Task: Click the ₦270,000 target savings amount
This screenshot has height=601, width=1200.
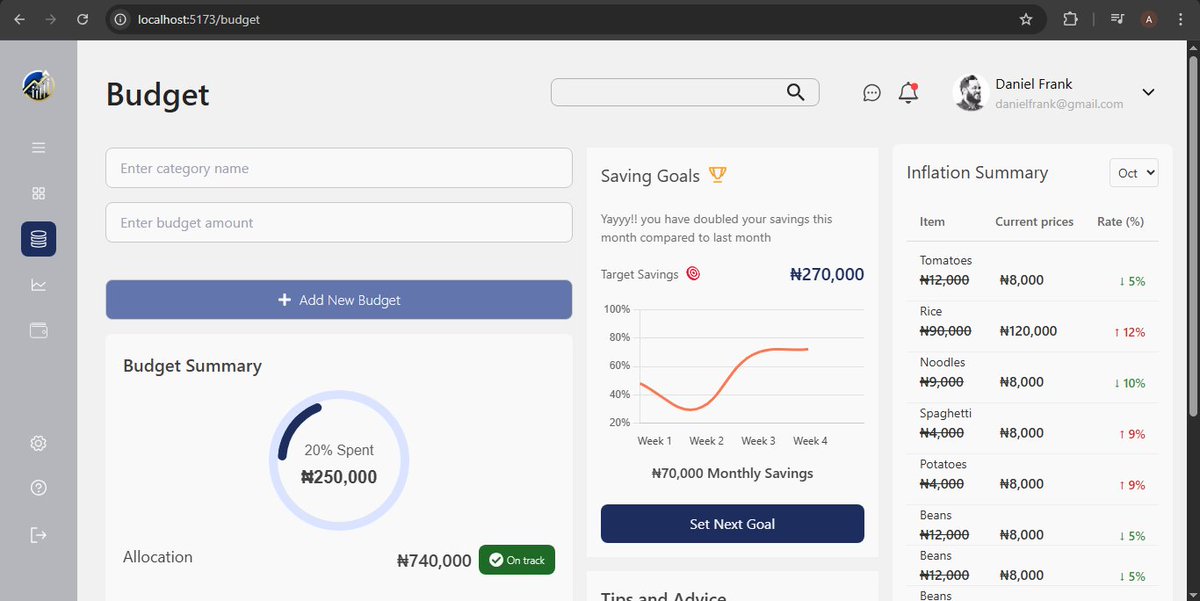Action: click(x=827, y=274)
